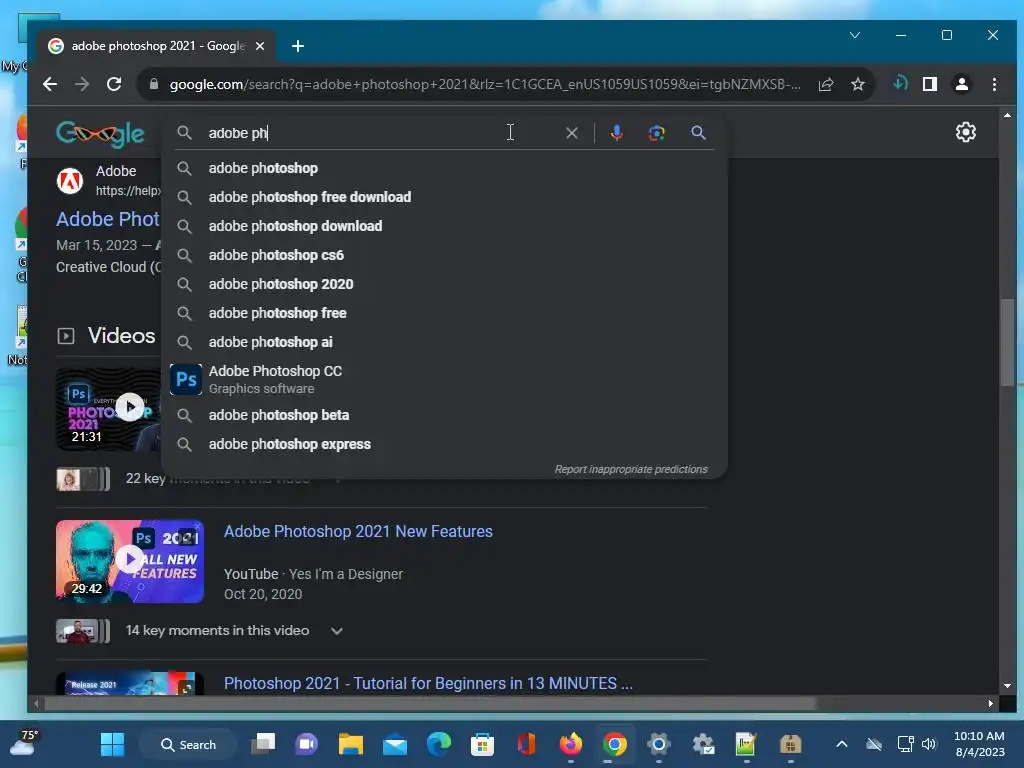This screenshot has width=1024, height=768.
Task: Select the adobe photoshop 2021 tab
Action: [157, 46]
